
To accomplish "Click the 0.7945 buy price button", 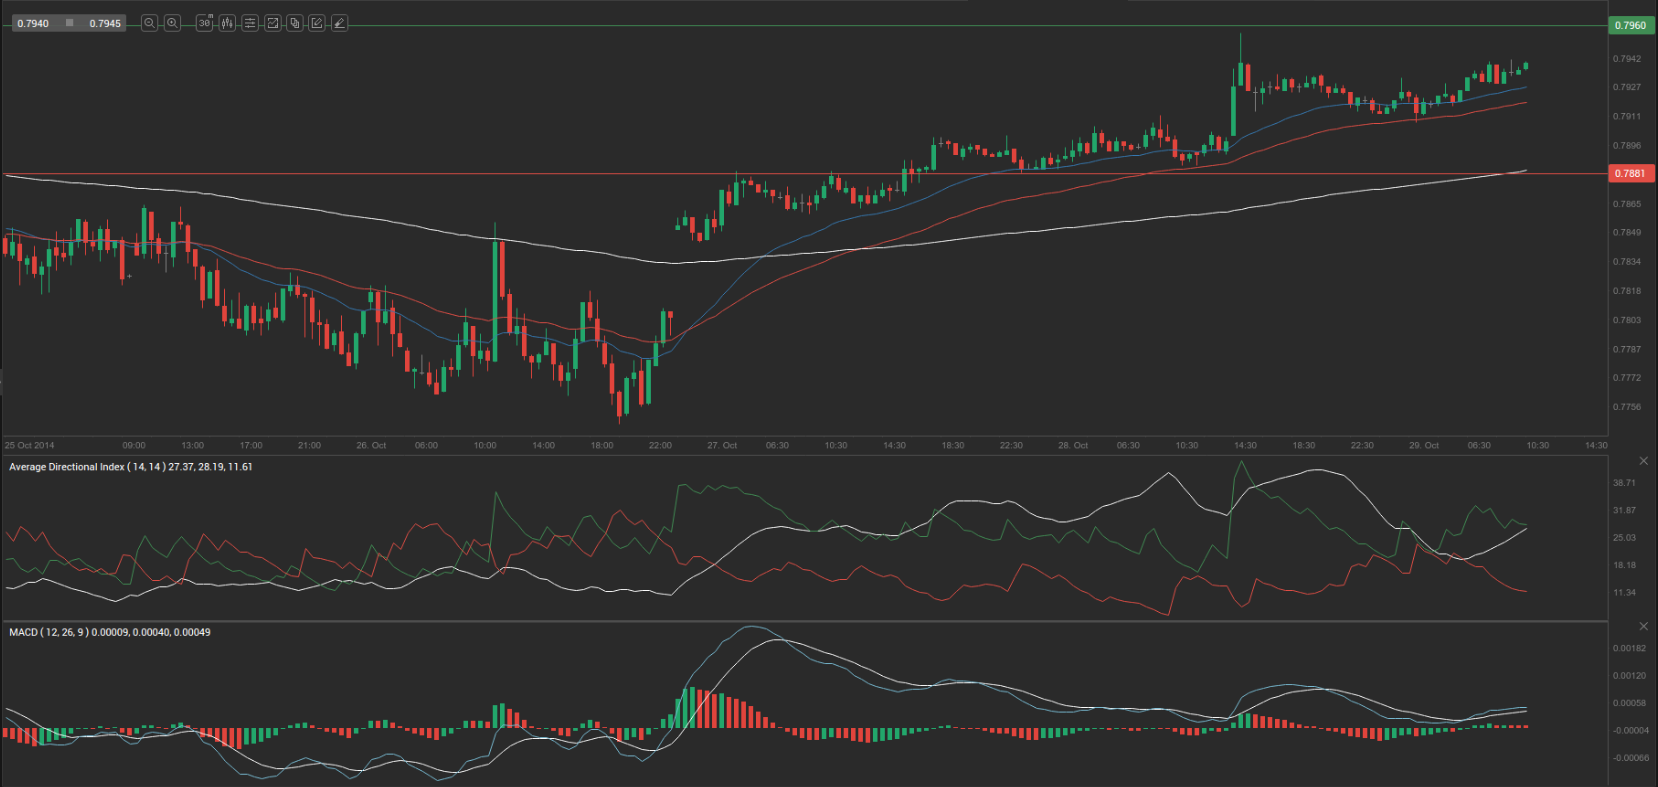I will point(105,23).
